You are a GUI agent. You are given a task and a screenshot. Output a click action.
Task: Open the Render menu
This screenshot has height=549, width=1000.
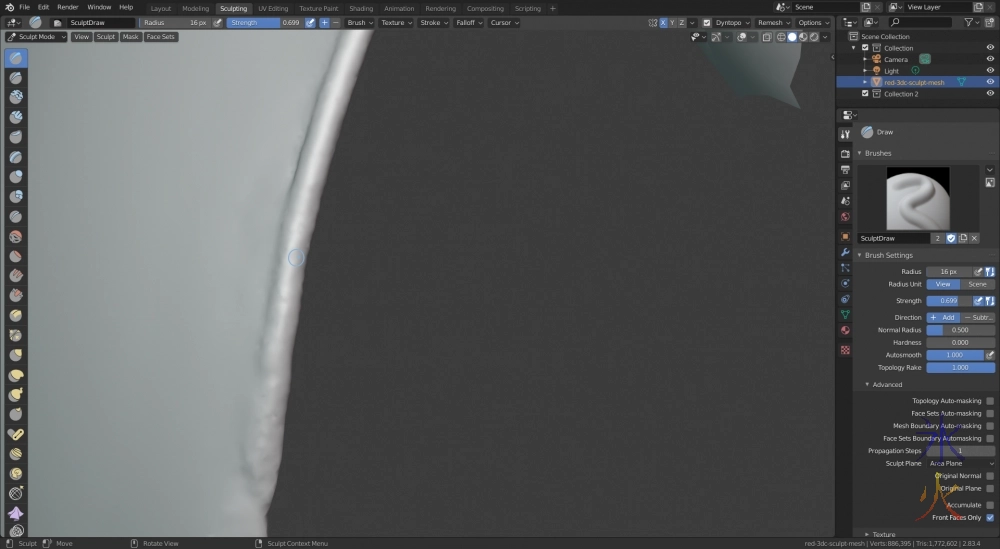pos(67,7)
